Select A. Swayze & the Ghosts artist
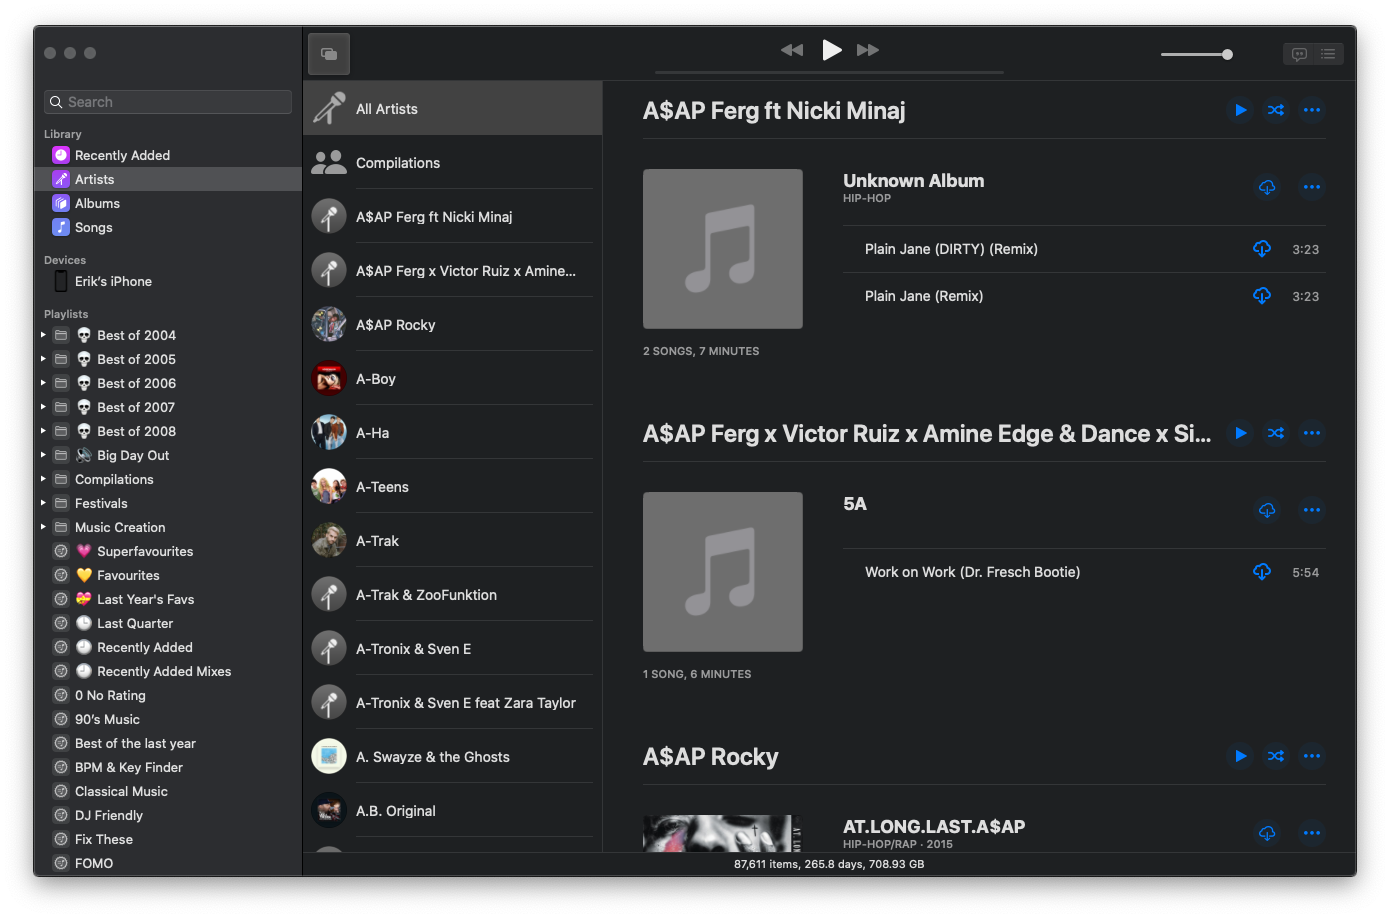Screen dimensions: 1390x918 click(x=452, y=757)
